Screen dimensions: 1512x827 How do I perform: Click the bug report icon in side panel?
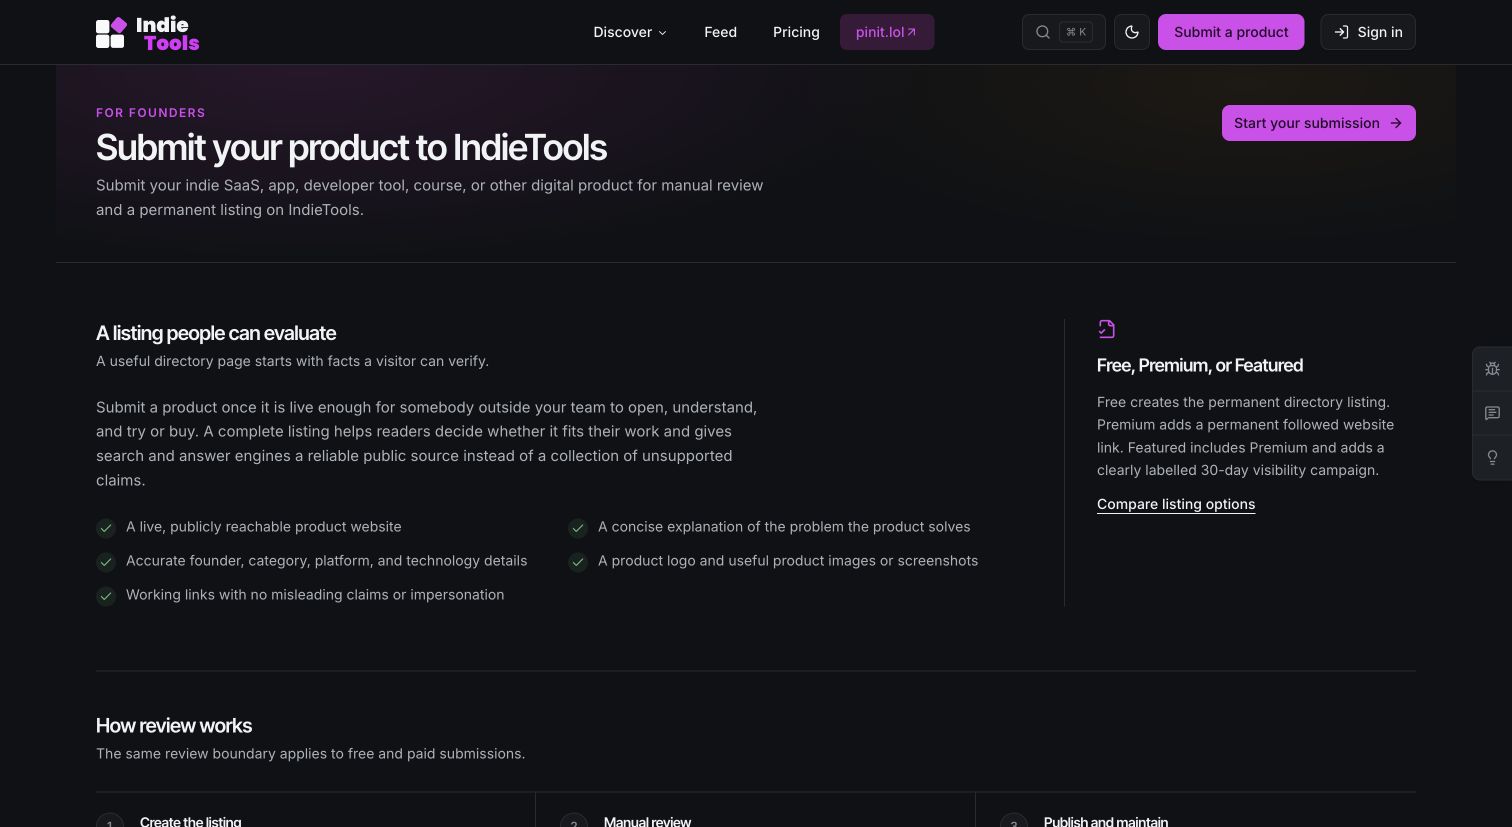coord(1492,369)
